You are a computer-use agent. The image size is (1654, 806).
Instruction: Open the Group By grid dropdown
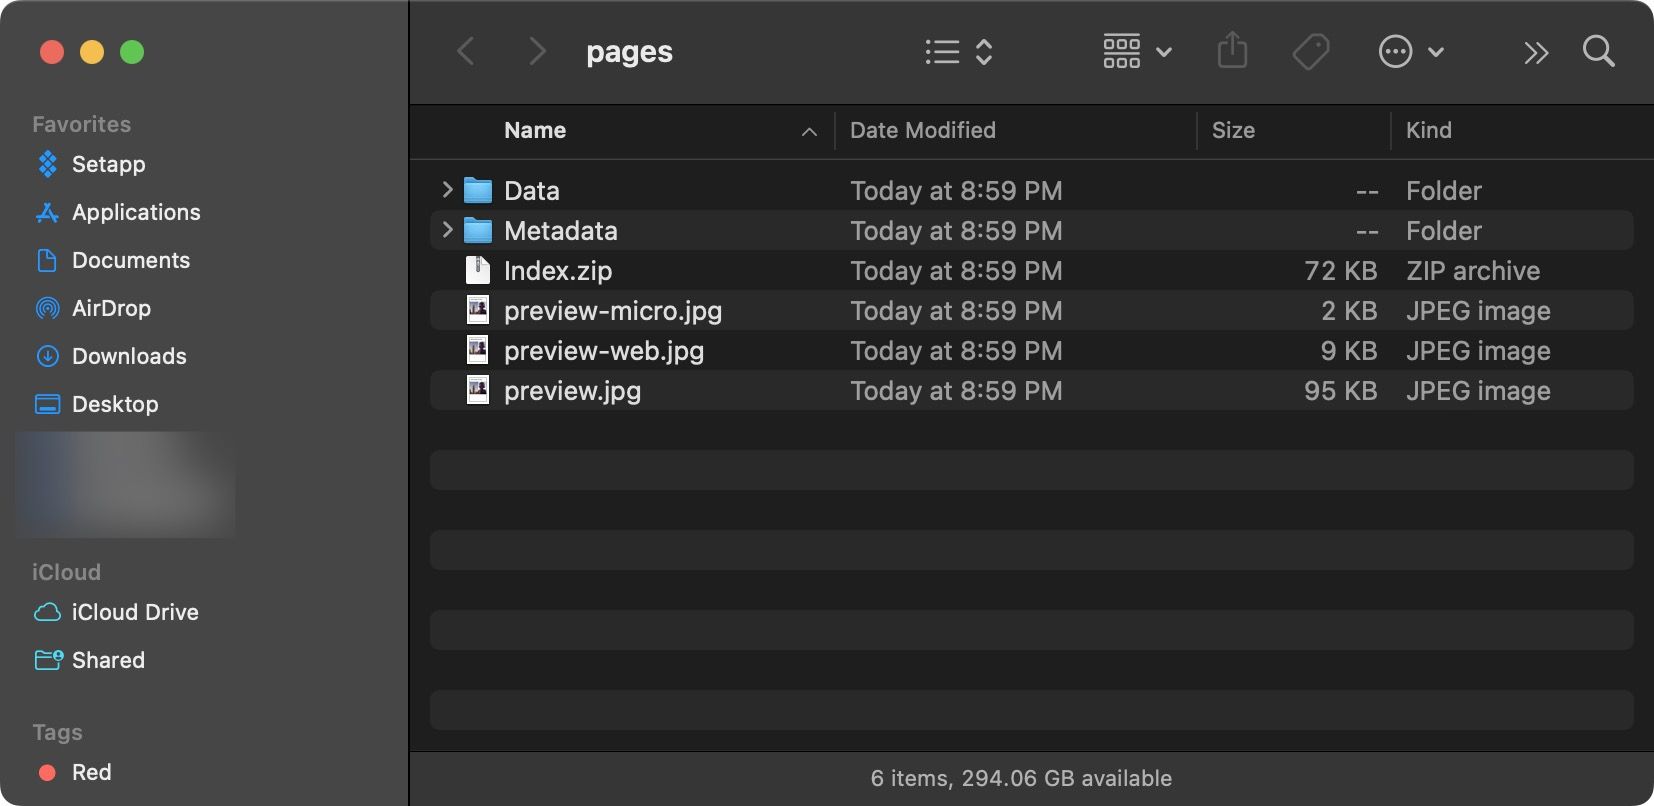(x=1137, y=51)
